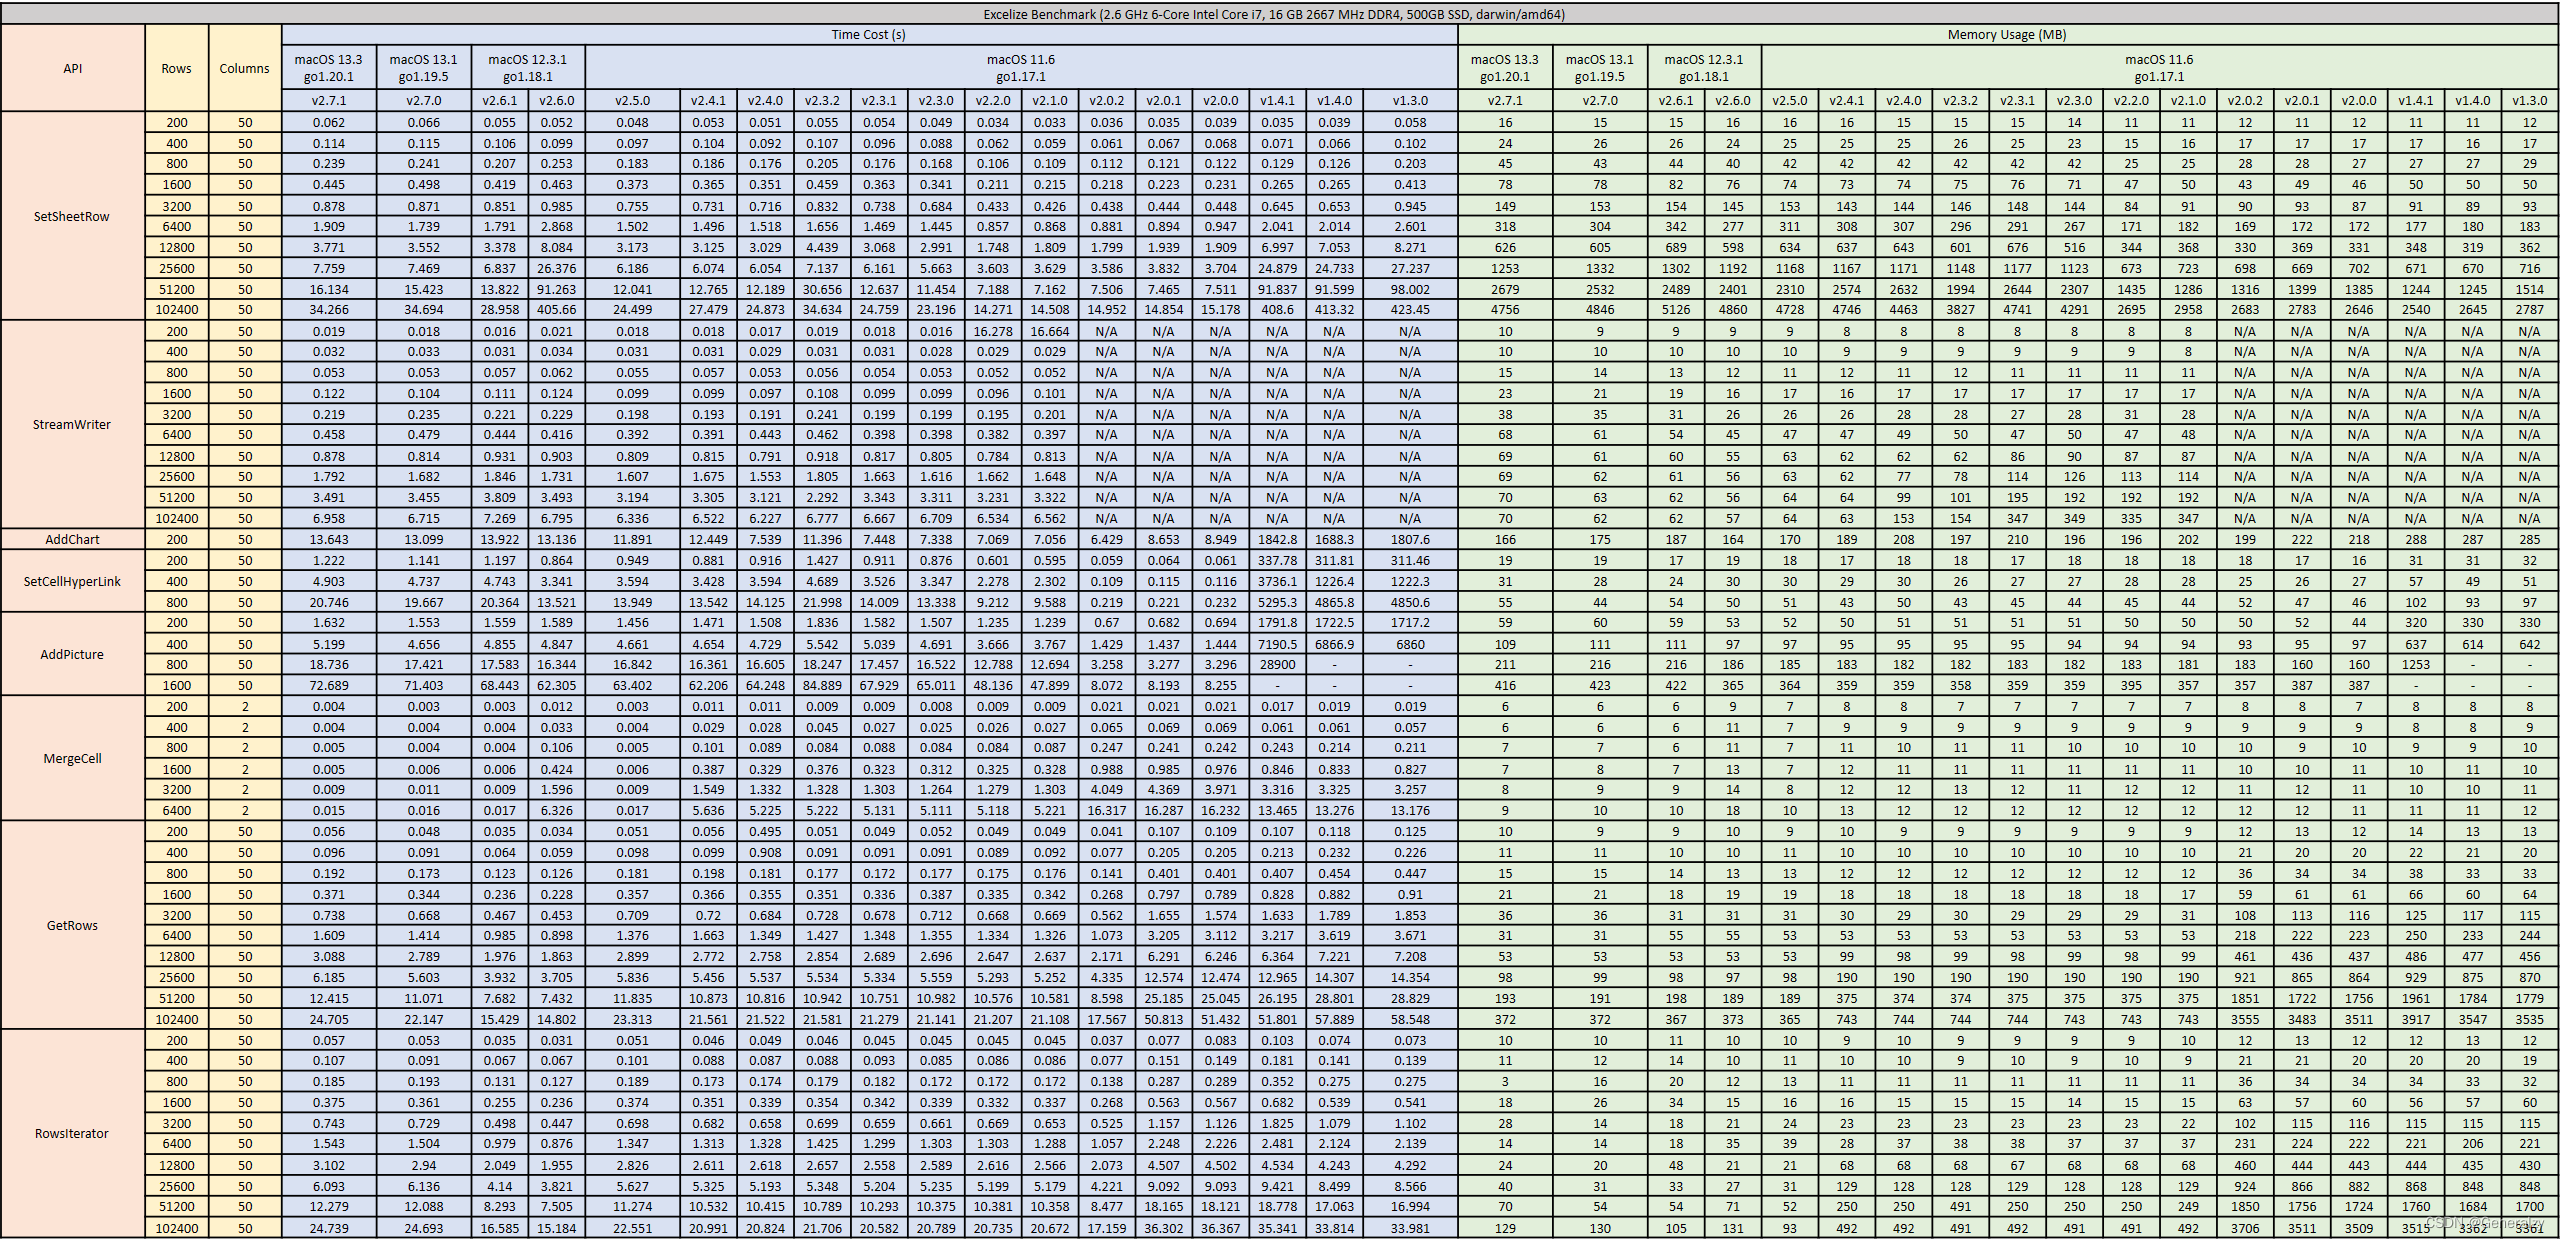Select the SetCellHyperLink label cell
The image size is (2560, 1240).
click(72, 582)
